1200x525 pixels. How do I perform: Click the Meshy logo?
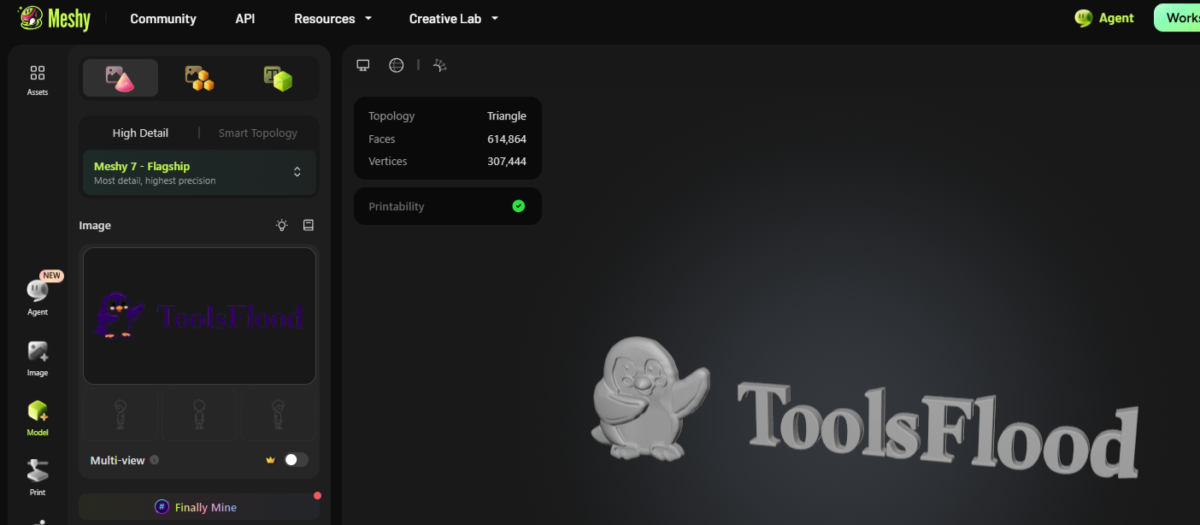tap(56, 18)
